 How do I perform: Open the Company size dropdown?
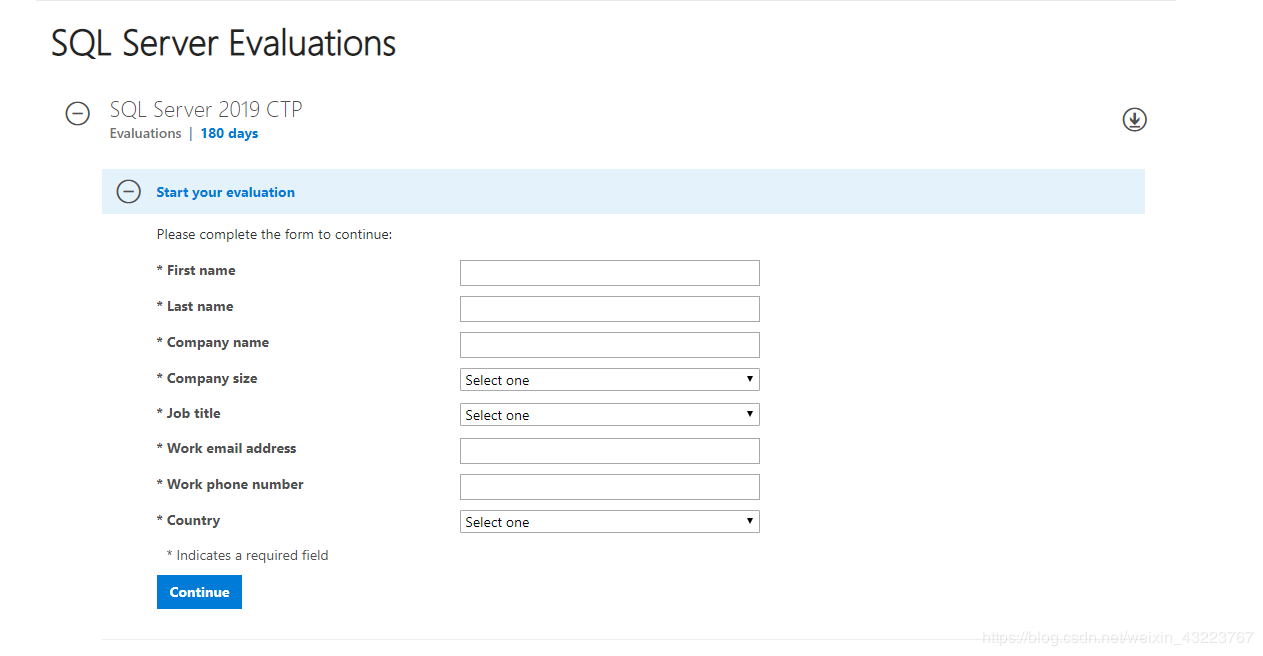[610, 380]
